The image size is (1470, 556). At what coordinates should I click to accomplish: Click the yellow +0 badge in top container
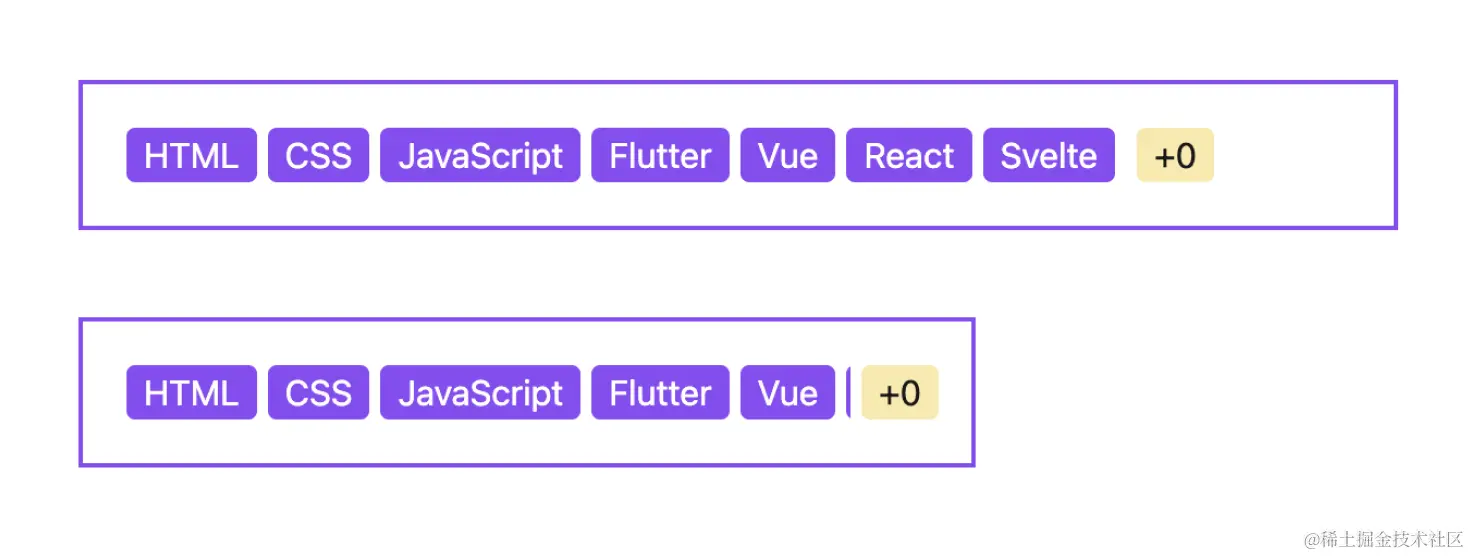click(x=1175, y=155)
